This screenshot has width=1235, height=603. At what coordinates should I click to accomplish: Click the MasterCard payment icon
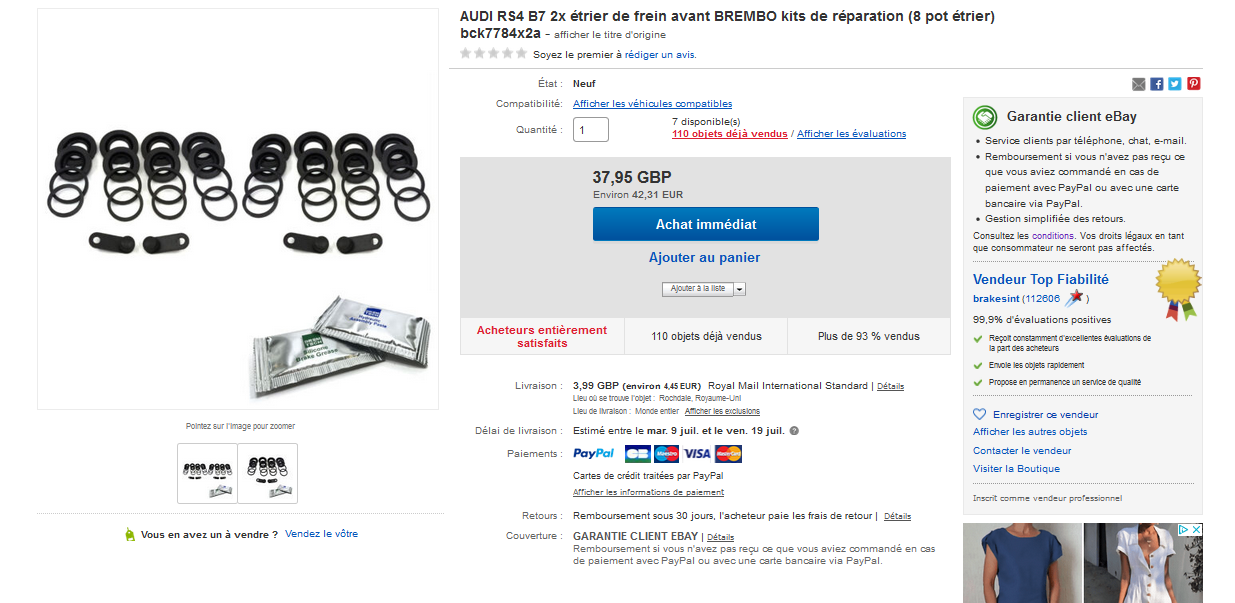pos(728,453)
